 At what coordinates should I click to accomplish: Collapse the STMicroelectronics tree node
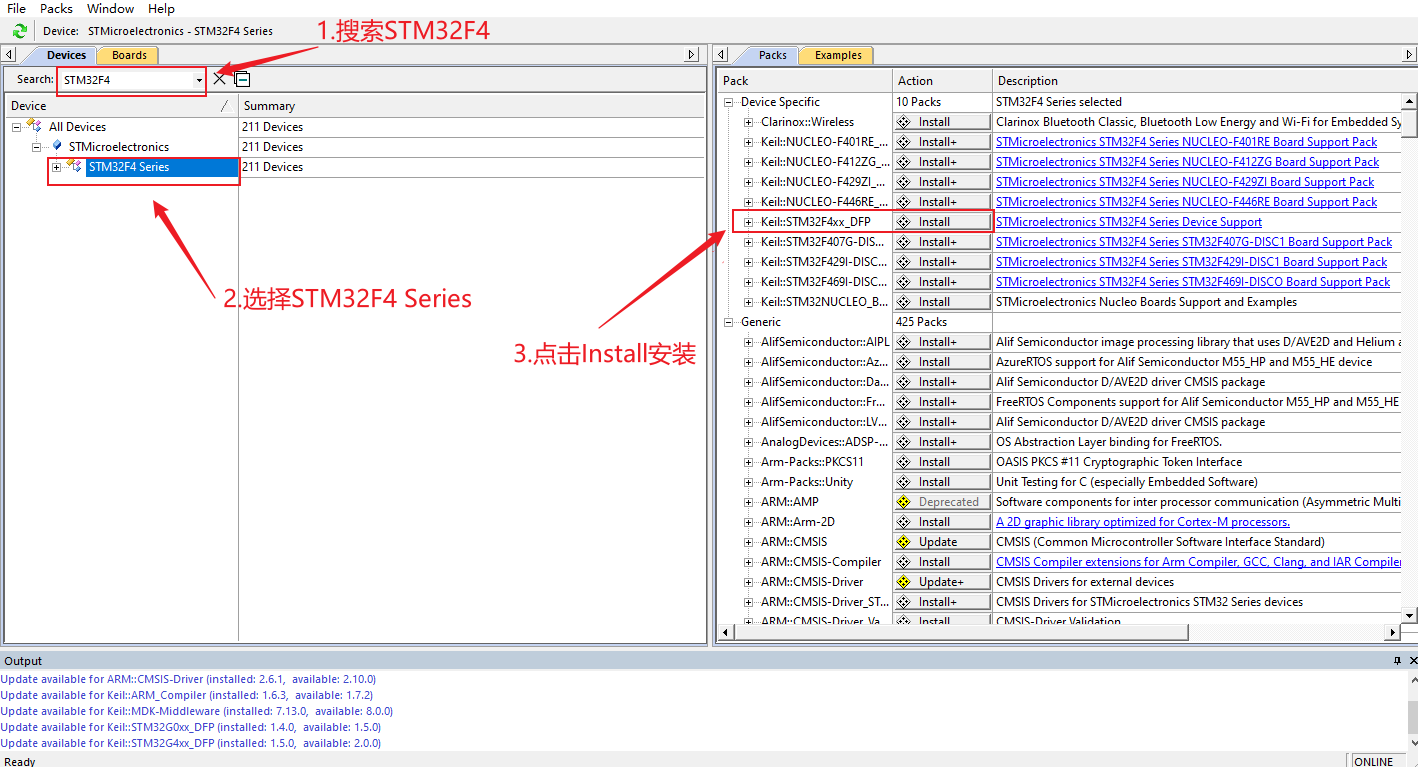coord(36,147)
